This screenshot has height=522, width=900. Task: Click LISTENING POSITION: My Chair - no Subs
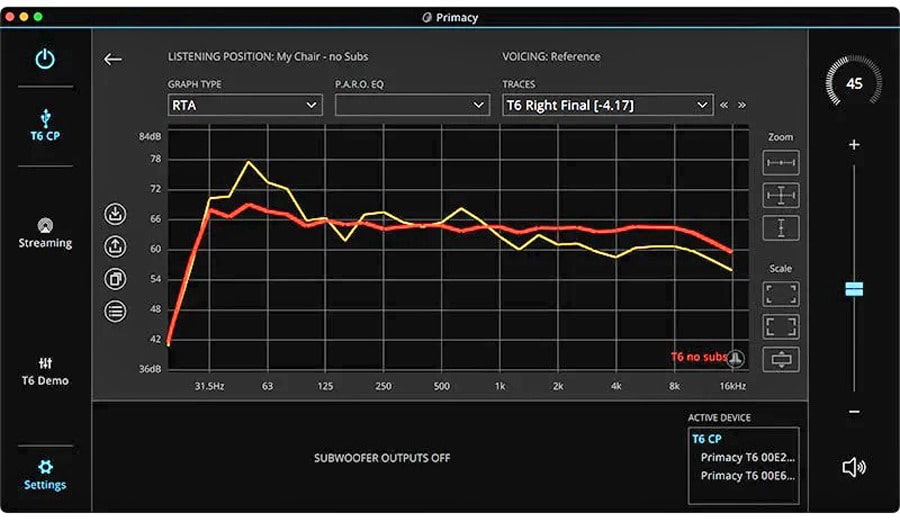coord(268,56)
